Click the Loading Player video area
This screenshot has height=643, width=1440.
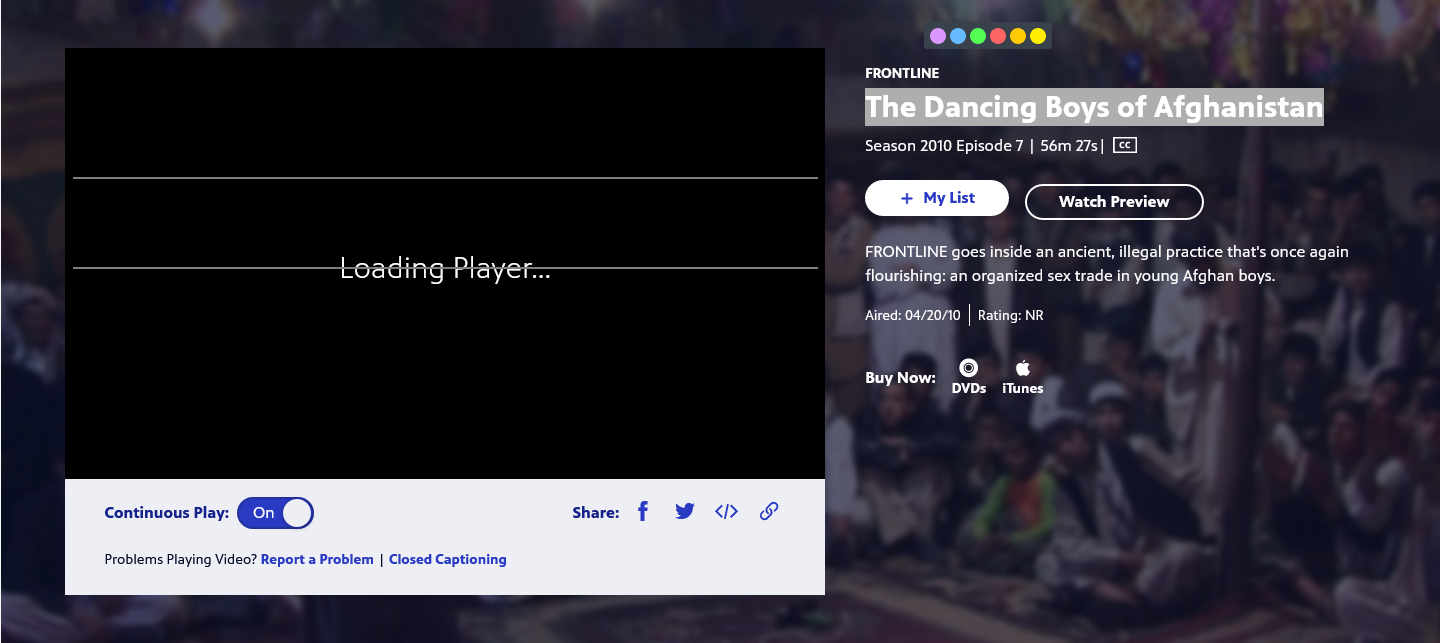pyautogui.click(x=445, y=264)
